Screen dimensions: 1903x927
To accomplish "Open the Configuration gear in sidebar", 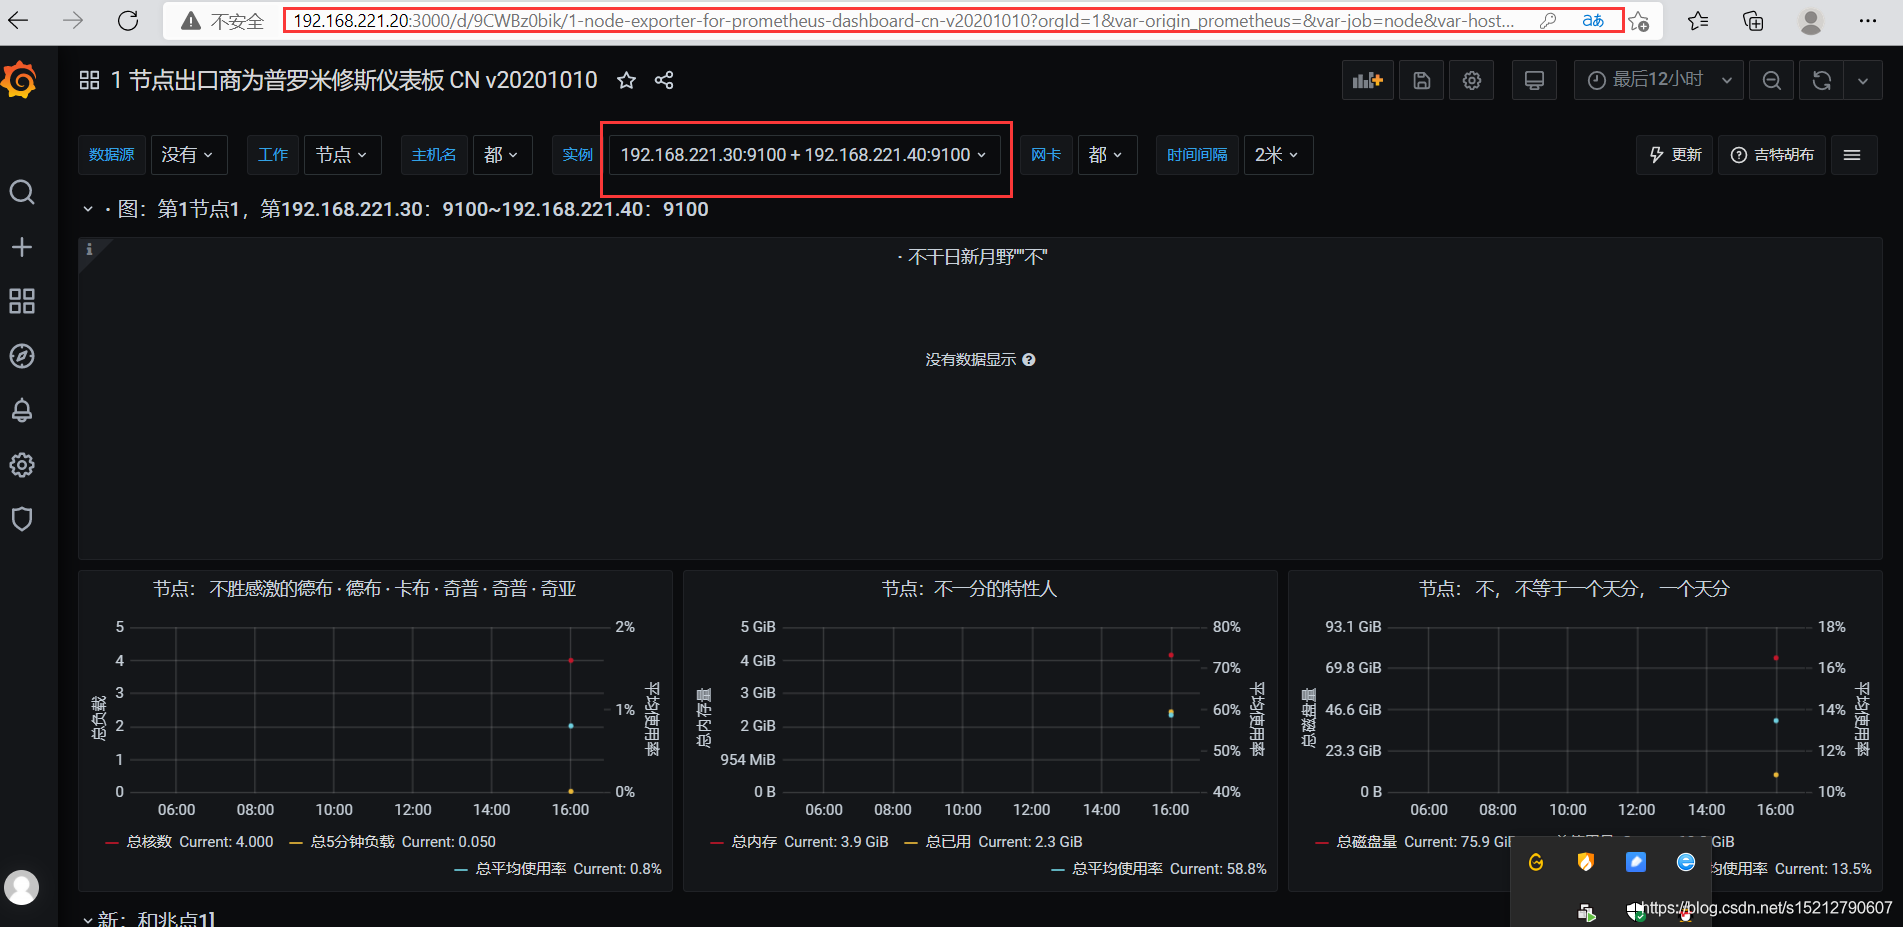I will [22, 465].
